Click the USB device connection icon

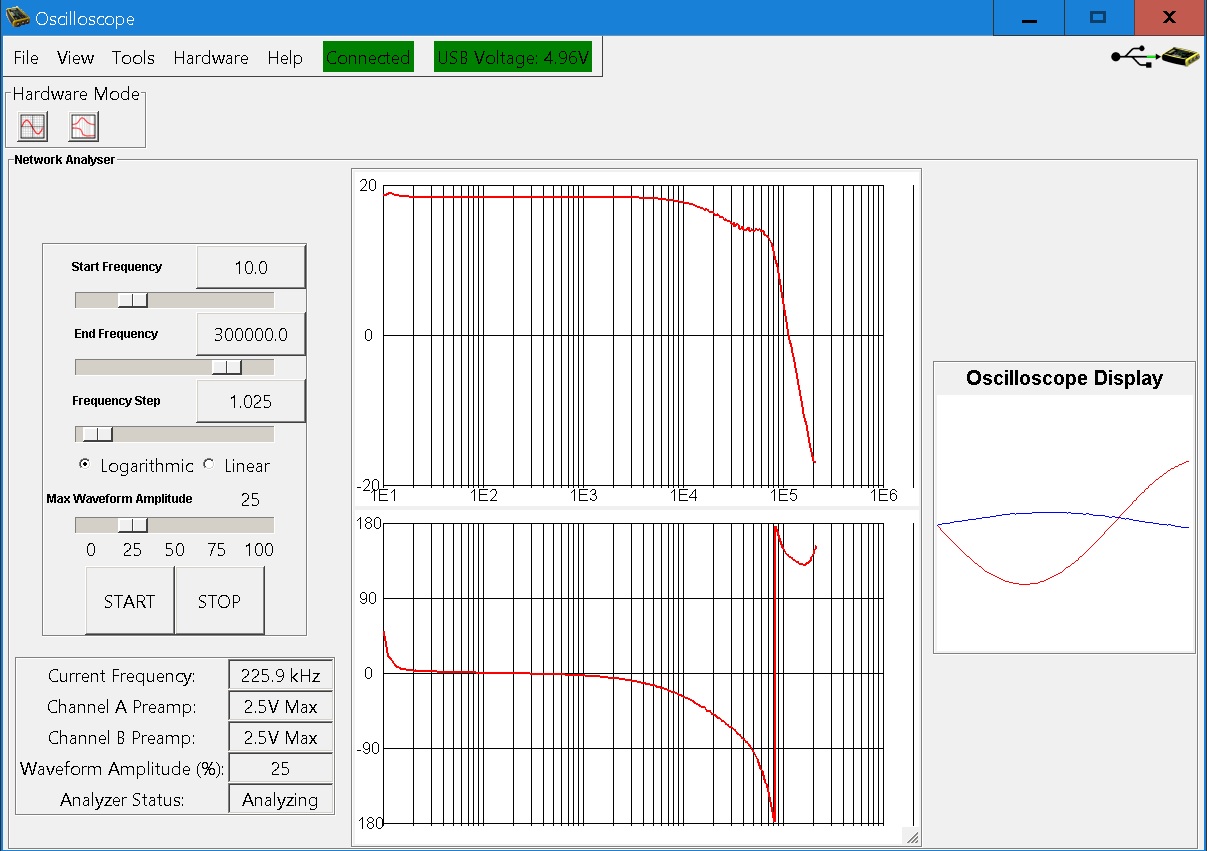(x=1157, y=57)
